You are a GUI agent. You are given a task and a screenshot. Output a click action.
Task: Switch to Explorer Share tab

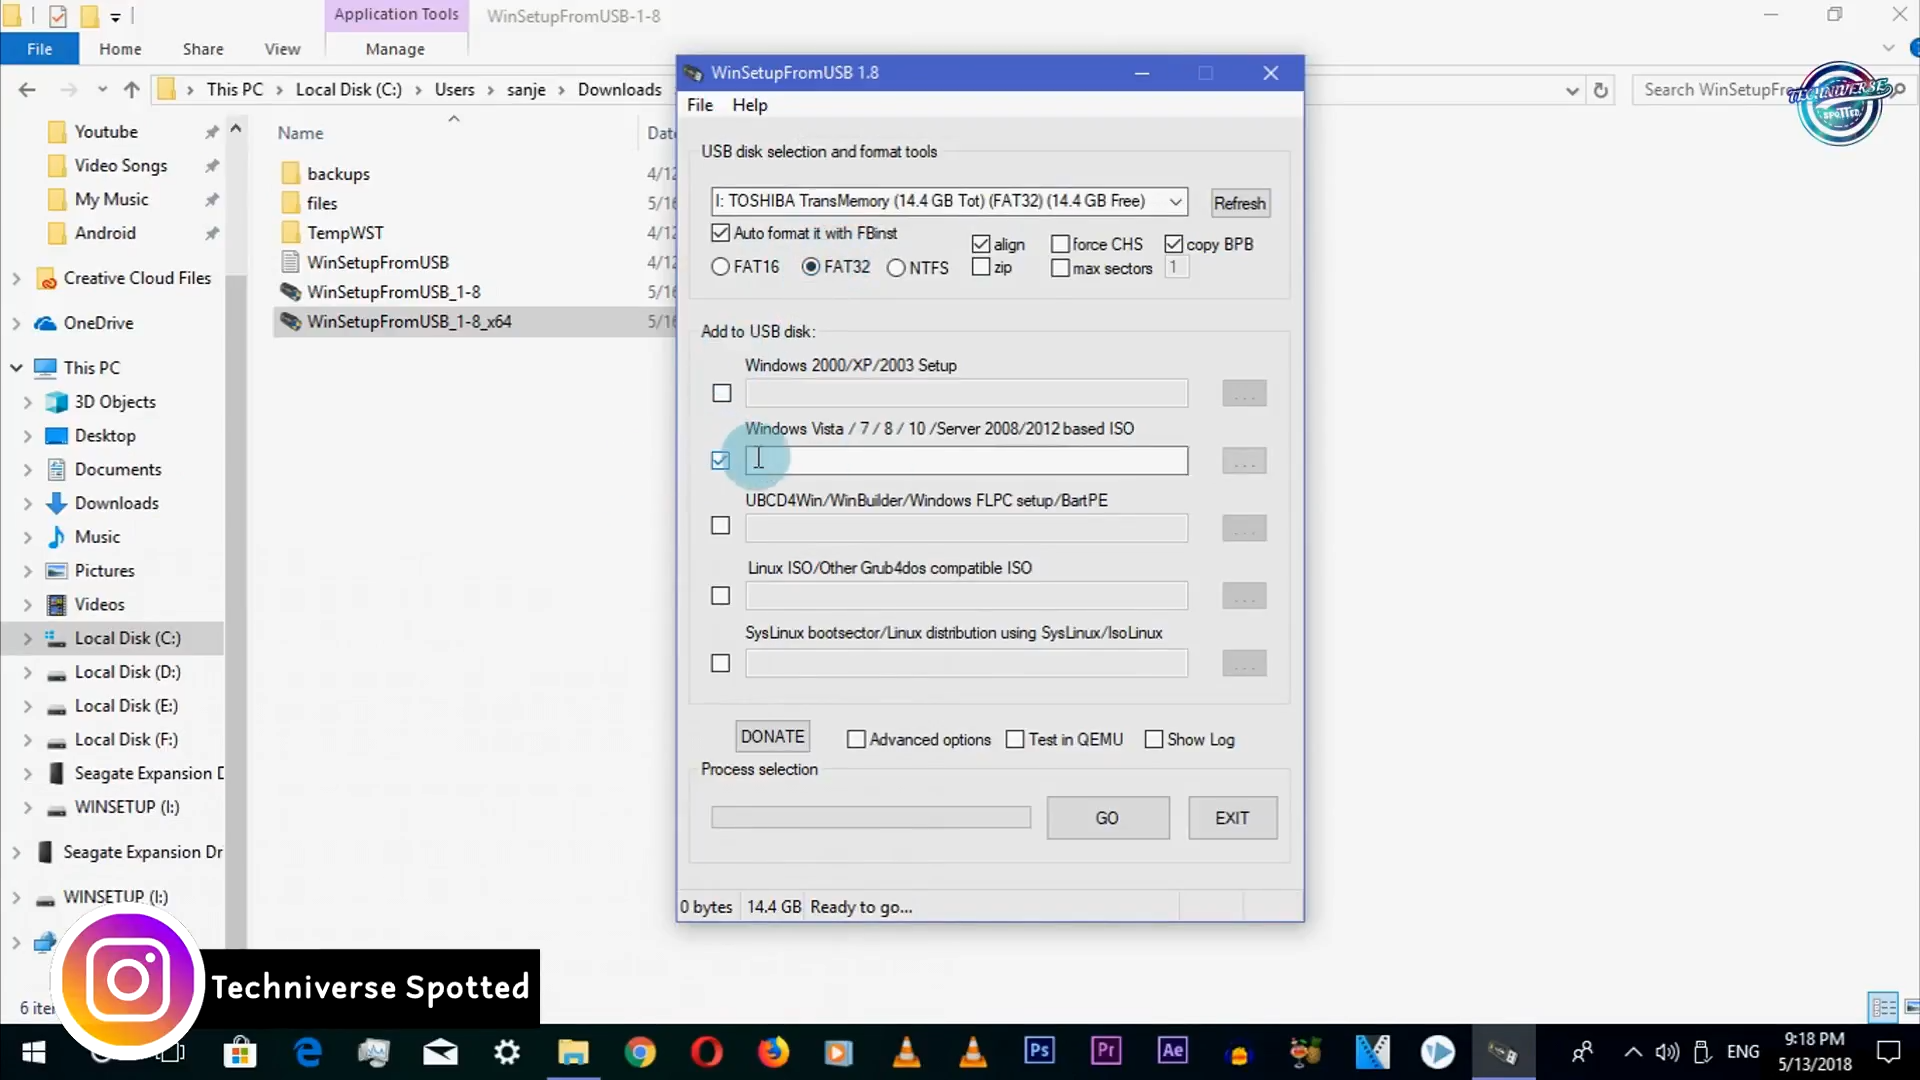tap(203, 49)
